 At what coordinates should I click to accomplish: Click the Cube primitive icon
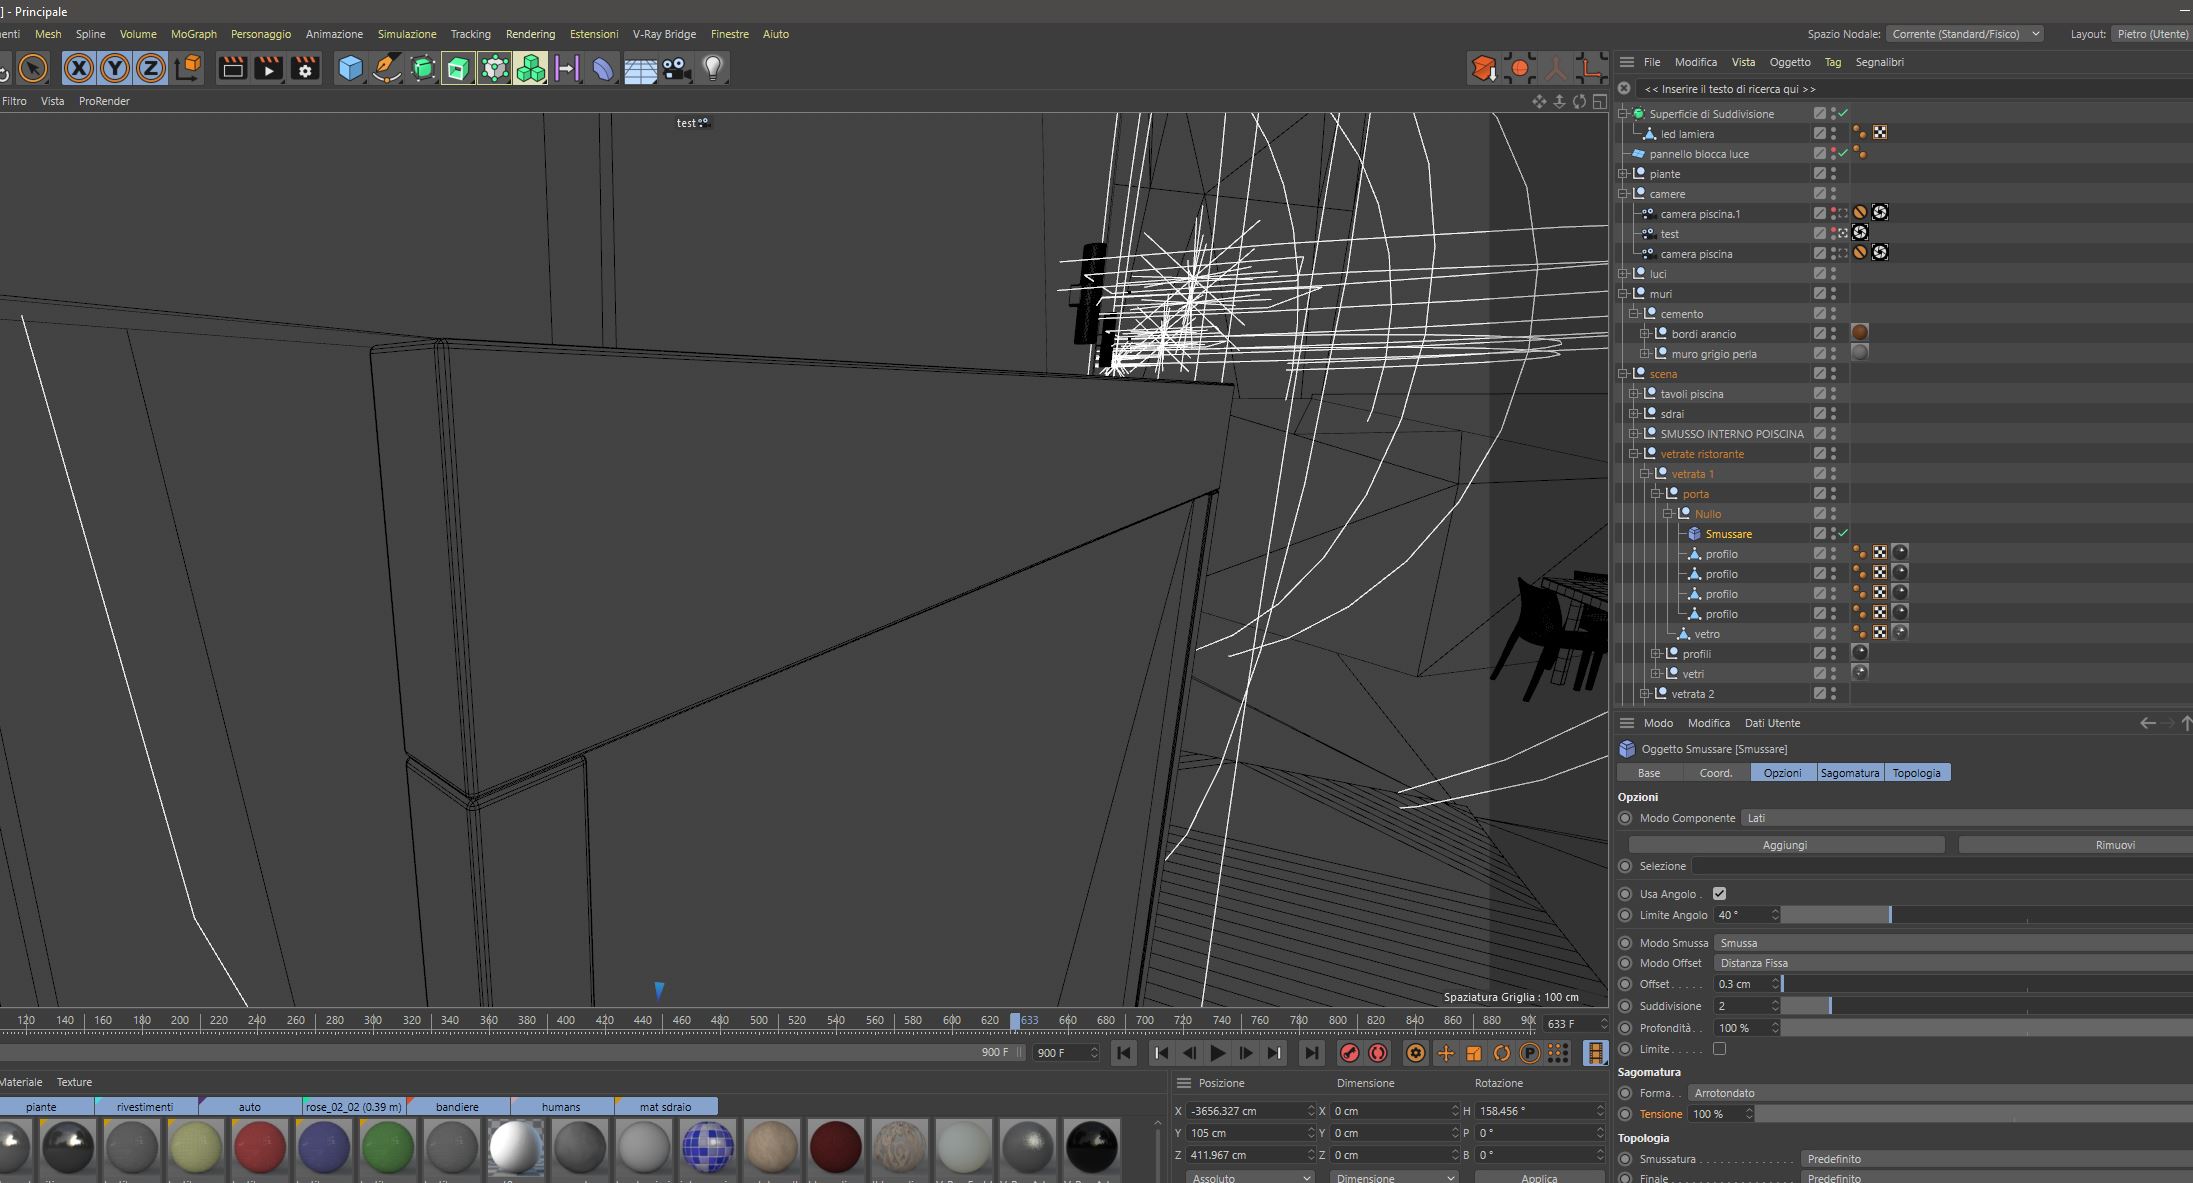350,68
